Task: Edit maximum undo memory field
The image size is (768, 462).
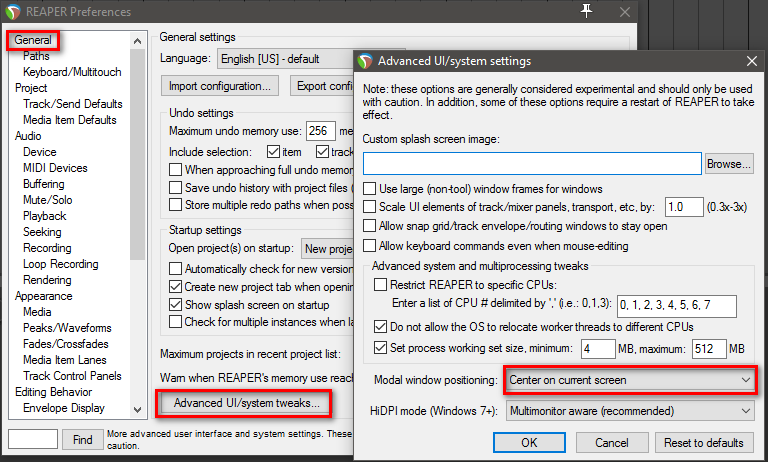Action: pos(321,131)
